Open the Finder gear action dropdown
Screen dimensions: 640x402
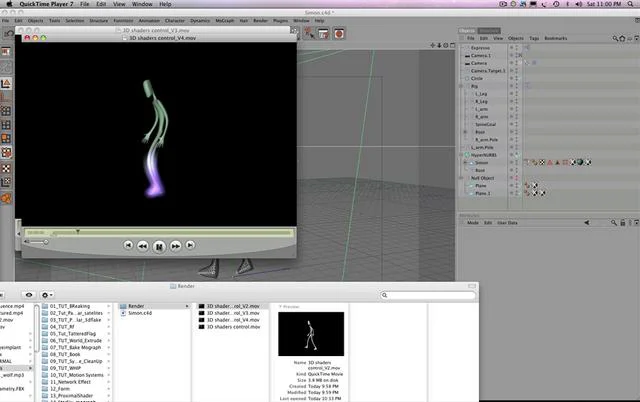(x=47, y=295)
